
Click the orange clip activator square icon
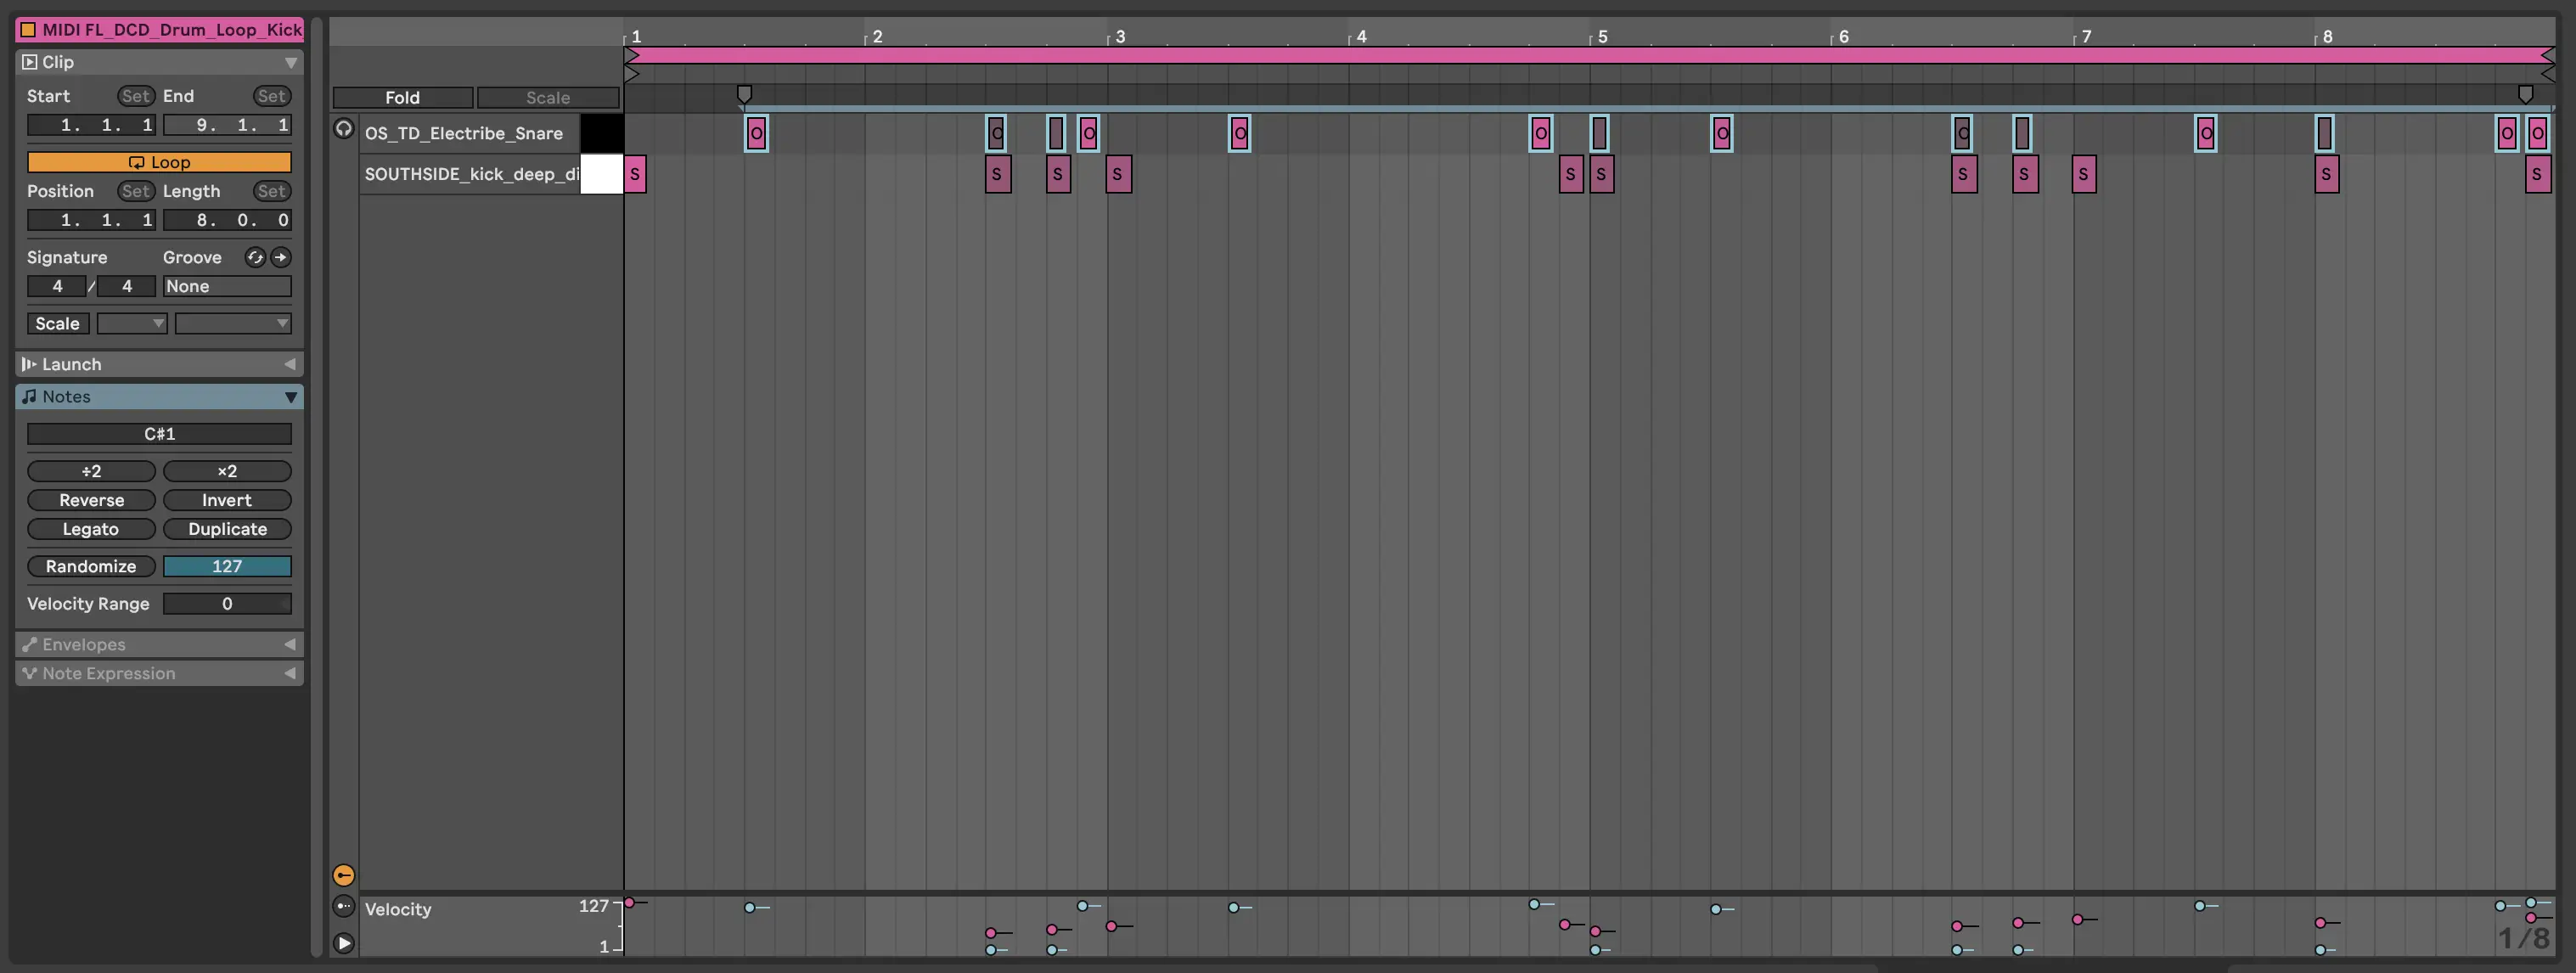click(x=28, y=29)
